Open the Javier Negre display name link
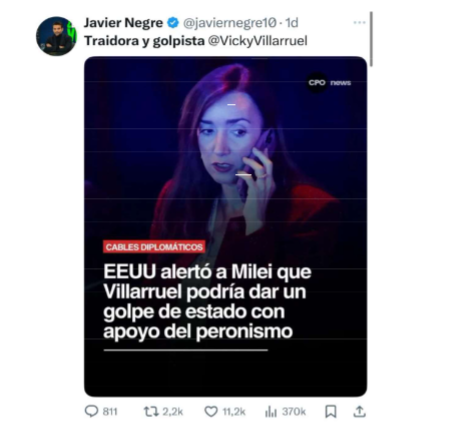 point(123,23)
